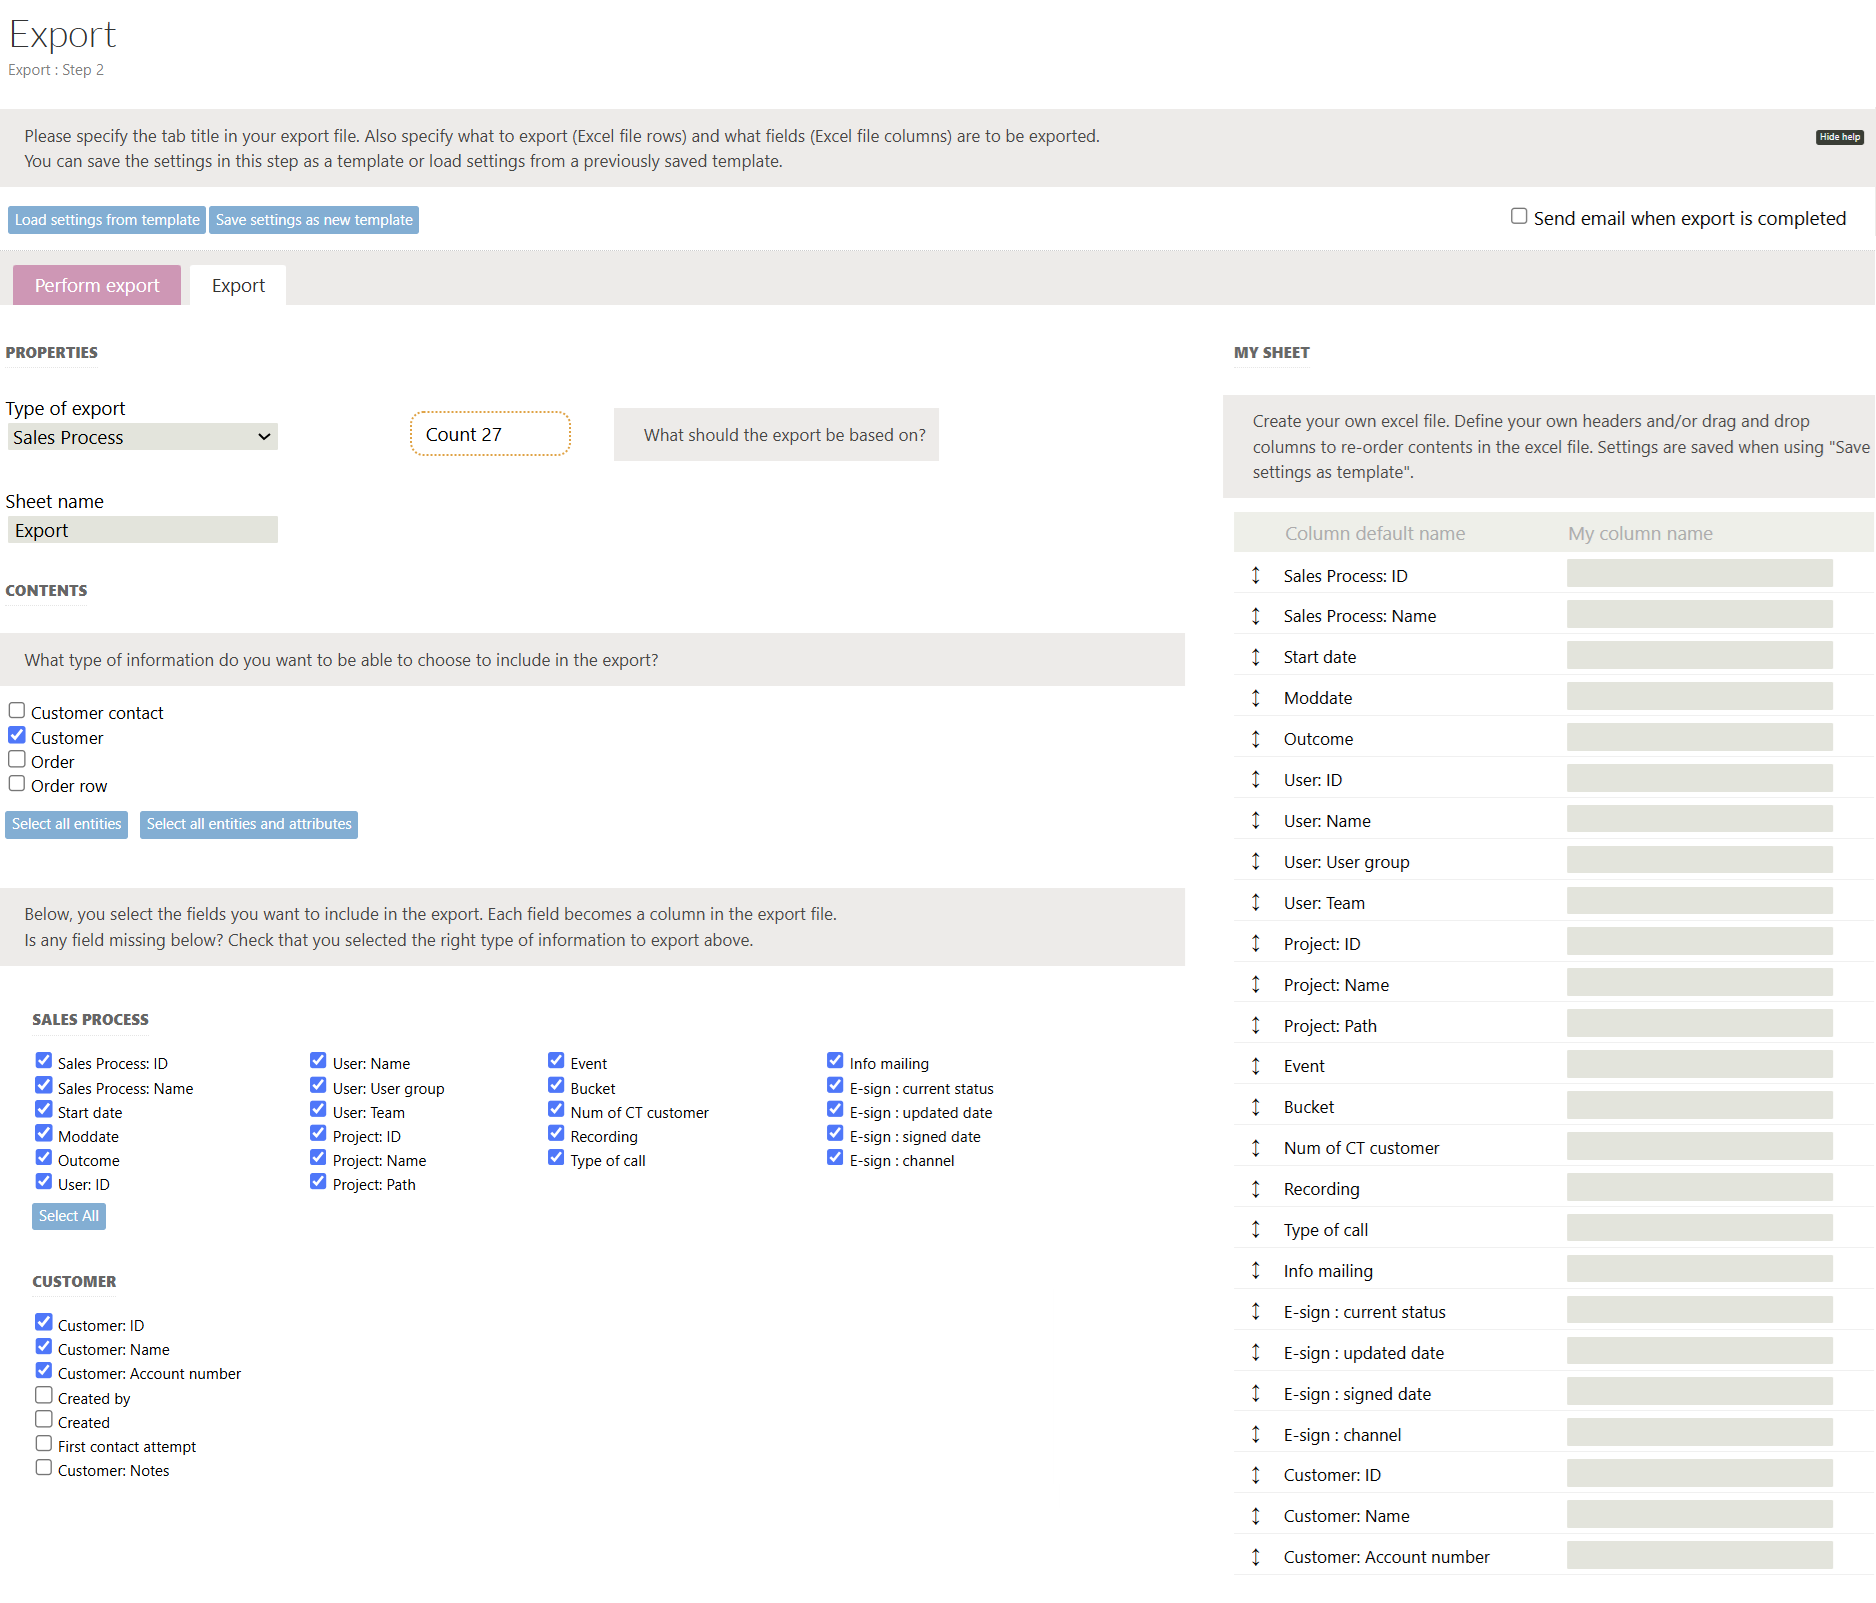Click the reorder arrows beside Start date
This screenshot has height=1603, width=1876.
[x=1256, y=657]
